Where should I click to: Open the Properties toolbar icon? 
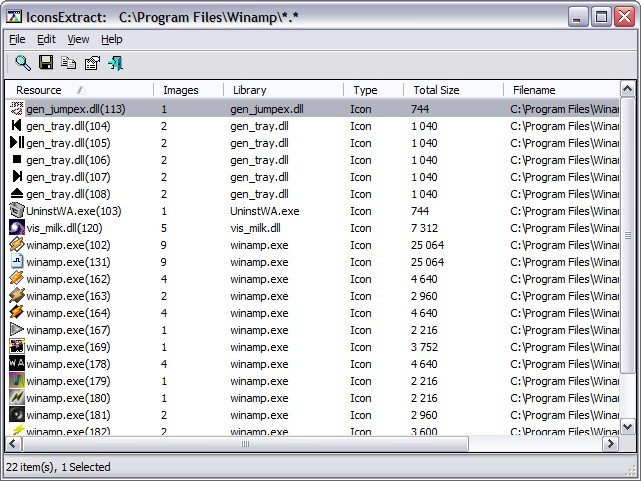pos(92,63)
